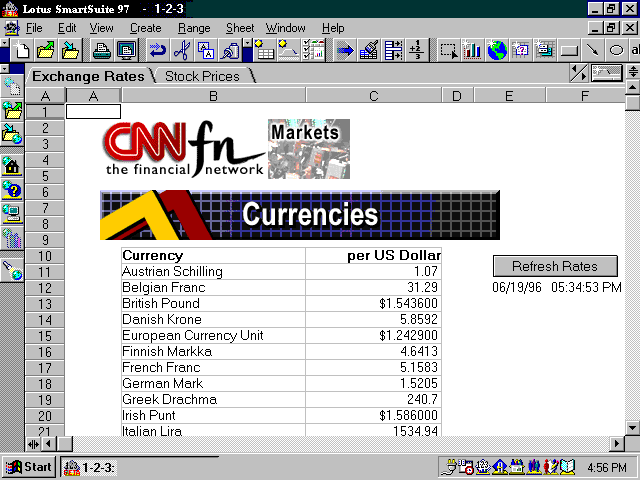The width and height of the screenshot is (640, 480).
Task: Click the Cut scissors icon
Action: tap(181, 49)
